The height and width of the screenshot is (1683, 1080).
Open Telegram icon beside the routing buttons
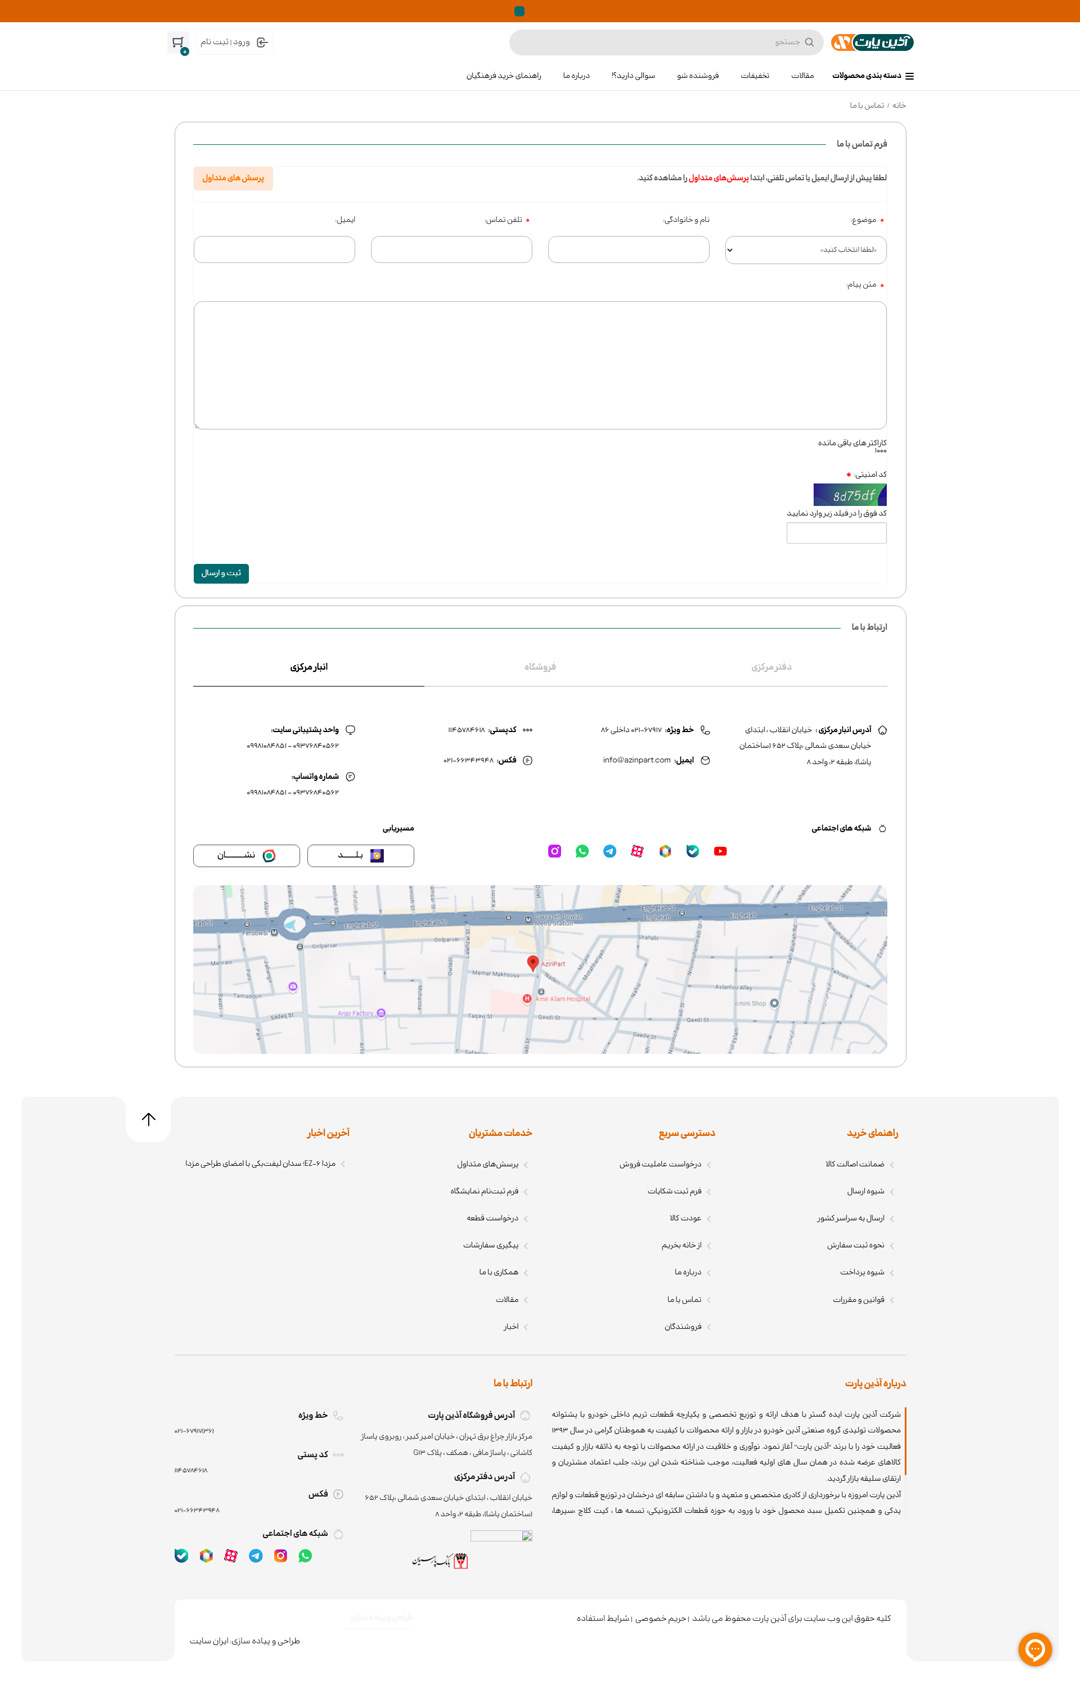coord(610,851)
